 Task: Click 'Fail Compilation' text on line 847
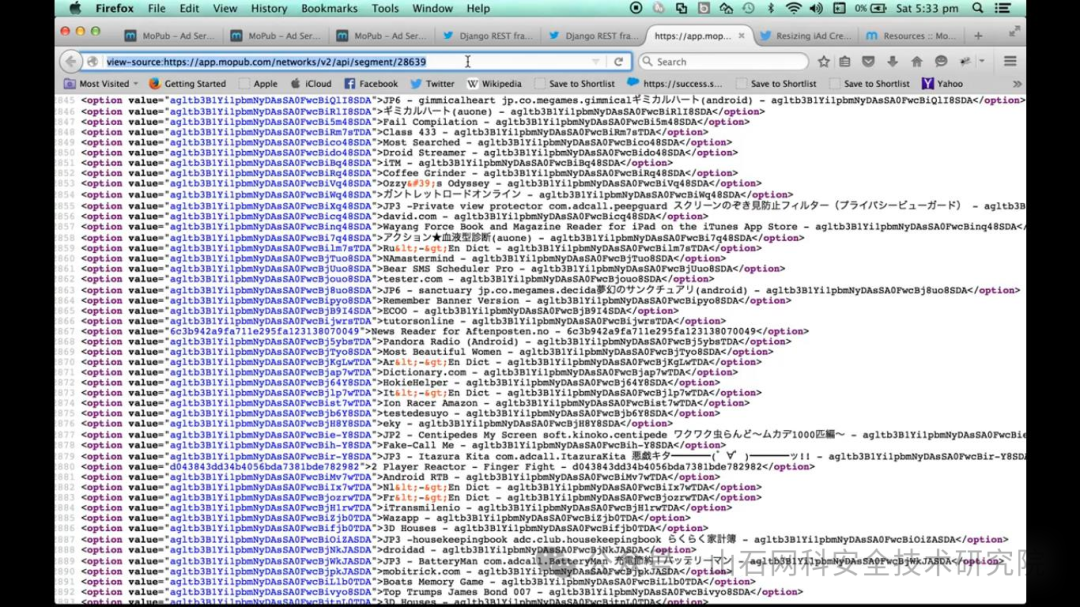point(430,121)
